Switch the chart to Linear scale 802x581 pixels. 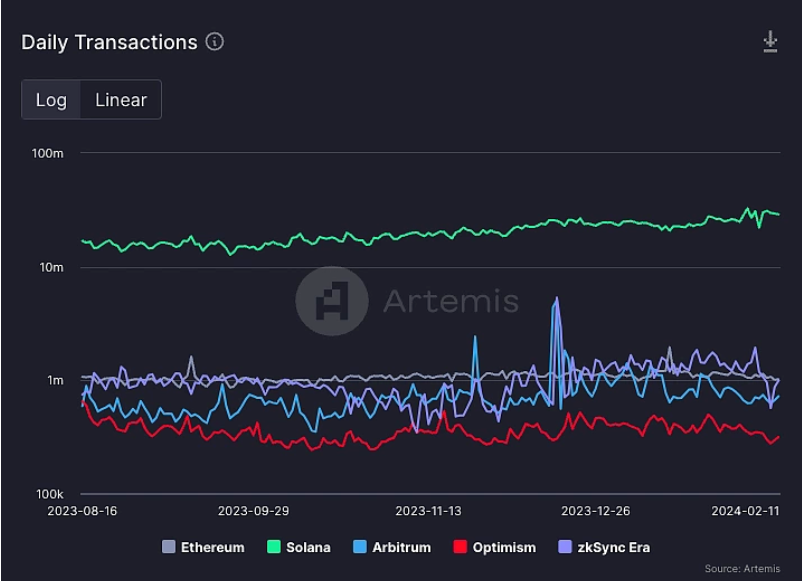tap(121, 100)
